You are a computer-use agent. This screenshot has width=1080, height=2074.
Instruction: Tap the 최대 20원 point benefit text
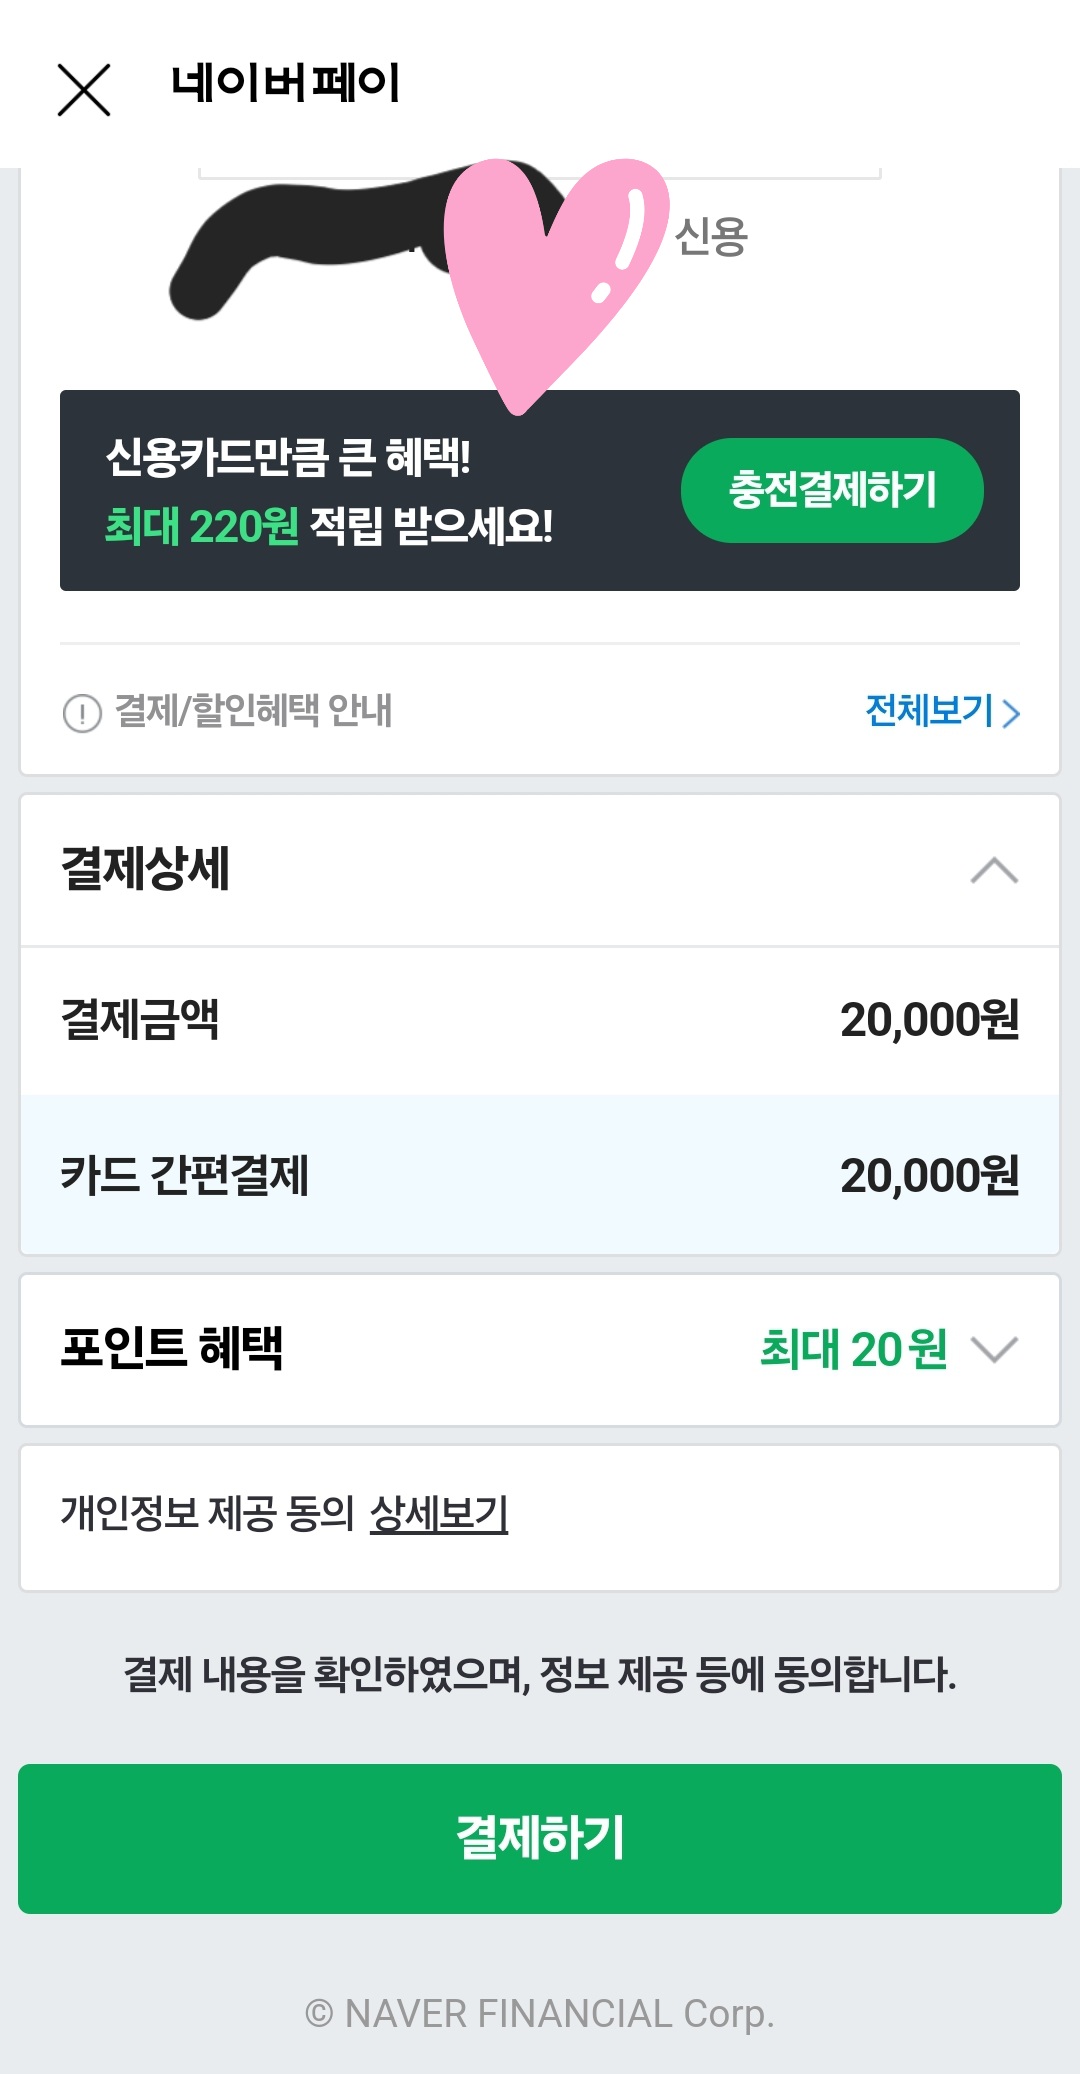[853, 1349]
